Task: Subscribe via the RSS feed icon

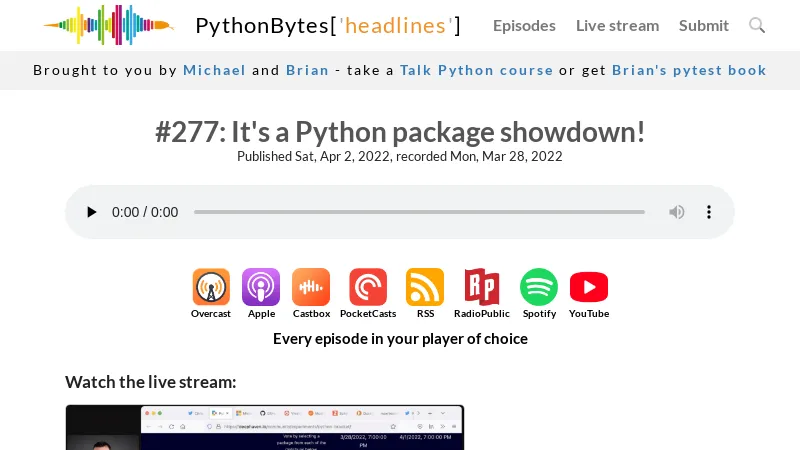Action: [425, 287]
